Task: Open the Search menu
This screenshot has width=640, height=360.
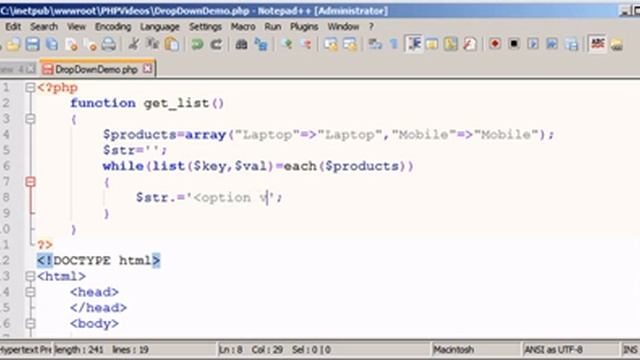Action: [x=44, y=27]
